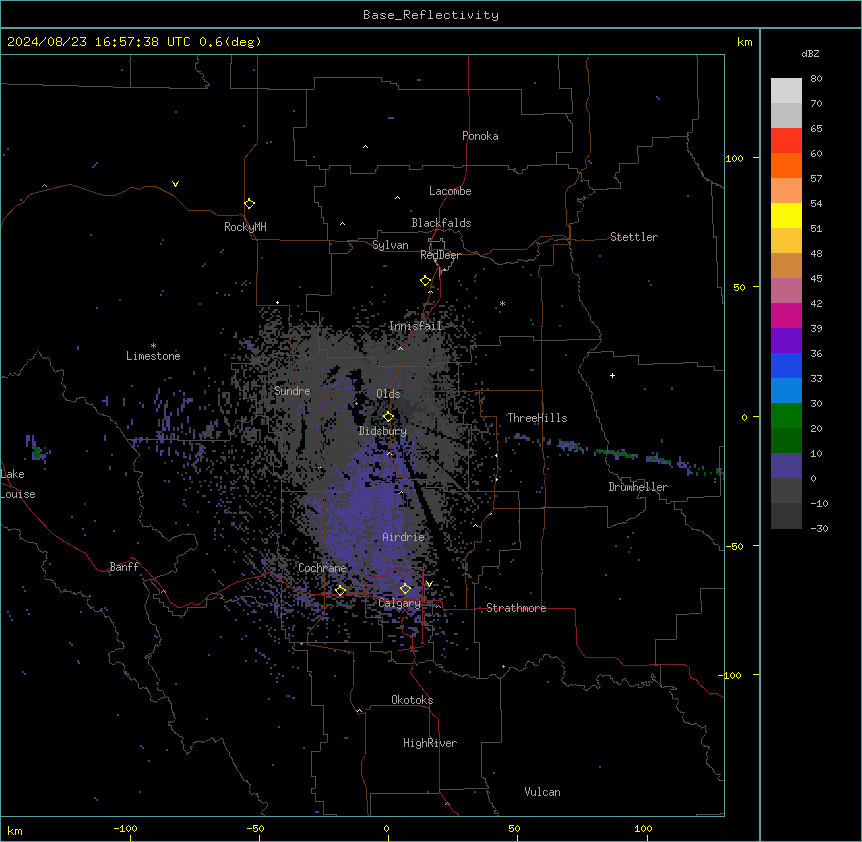Click the lightest gray 70-80 dBZ swatch
This screenshot has height=842, width=862.
[x=786, y=91]
